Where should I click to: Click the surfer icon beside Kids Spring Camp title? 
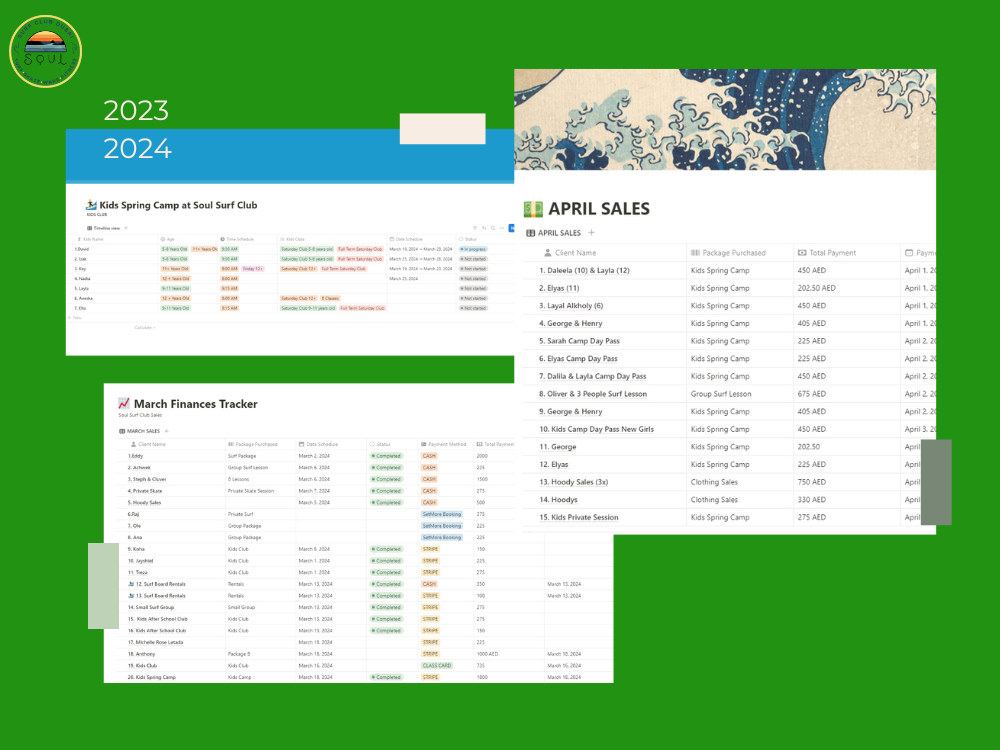[91, 205]
